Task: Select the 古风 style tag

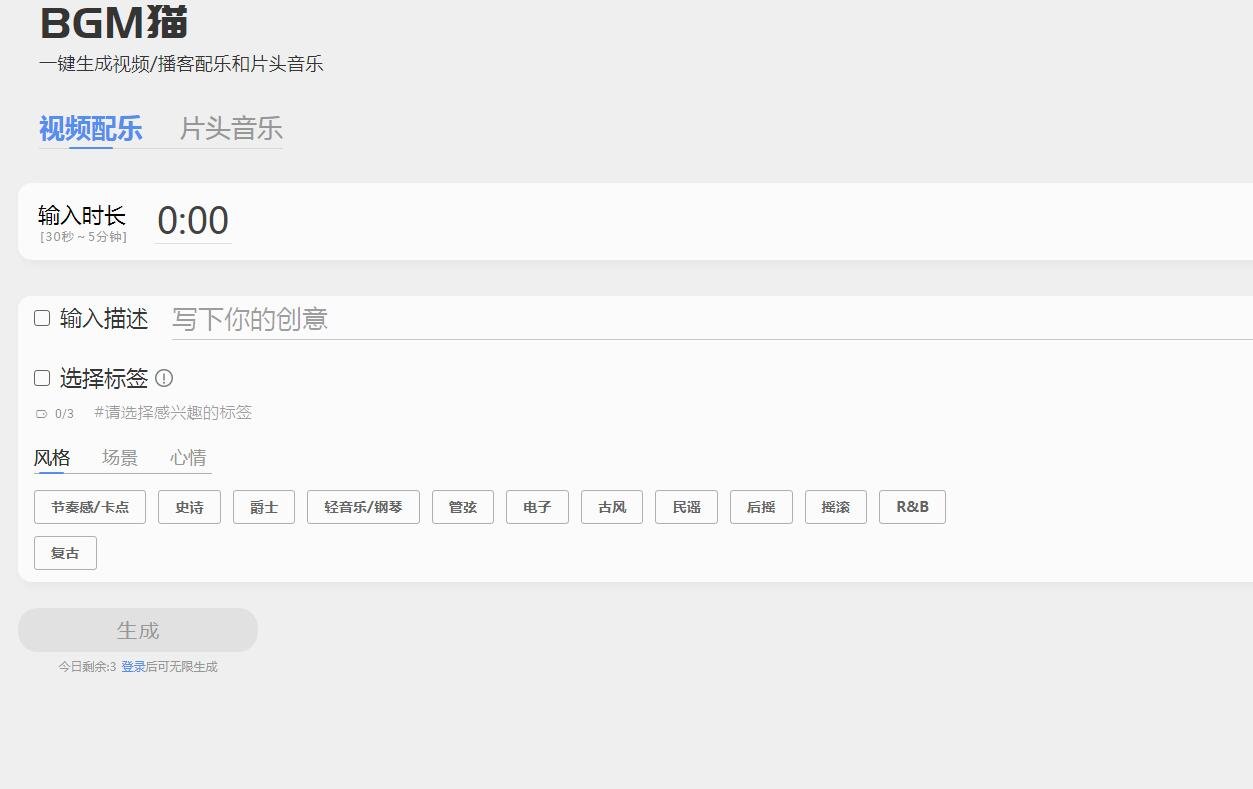Action: (612, 507)
